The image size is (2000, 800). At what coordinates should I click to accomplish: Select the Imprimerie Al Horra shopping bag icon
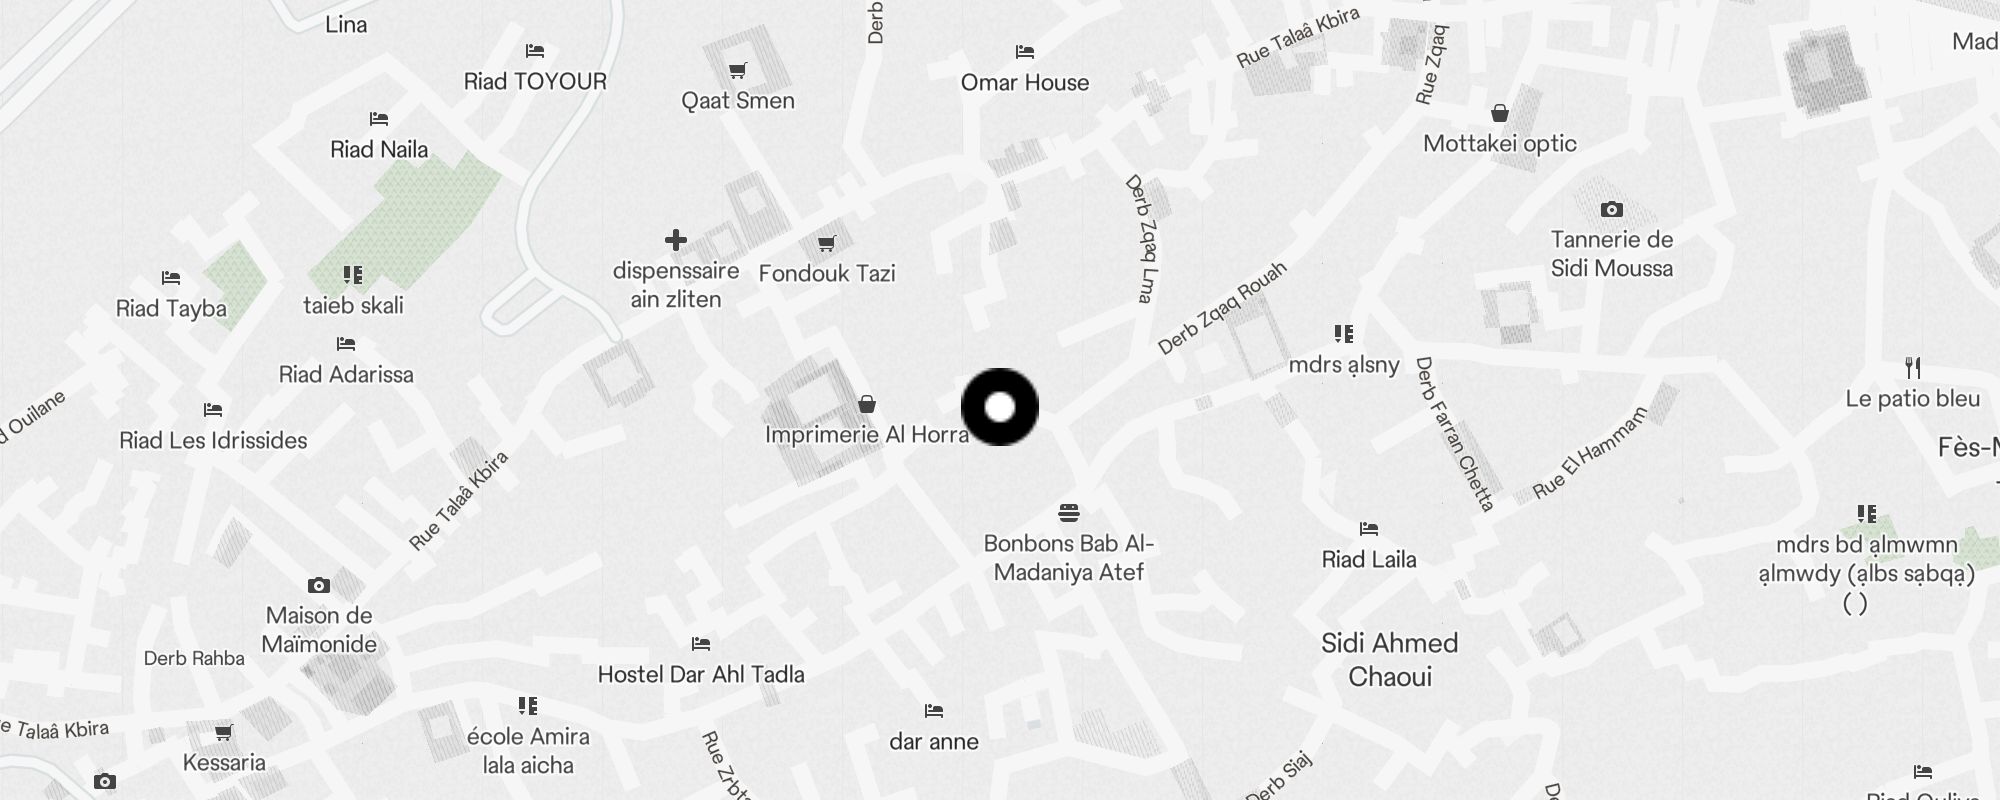pyautogui.click(x=867, y=404)
